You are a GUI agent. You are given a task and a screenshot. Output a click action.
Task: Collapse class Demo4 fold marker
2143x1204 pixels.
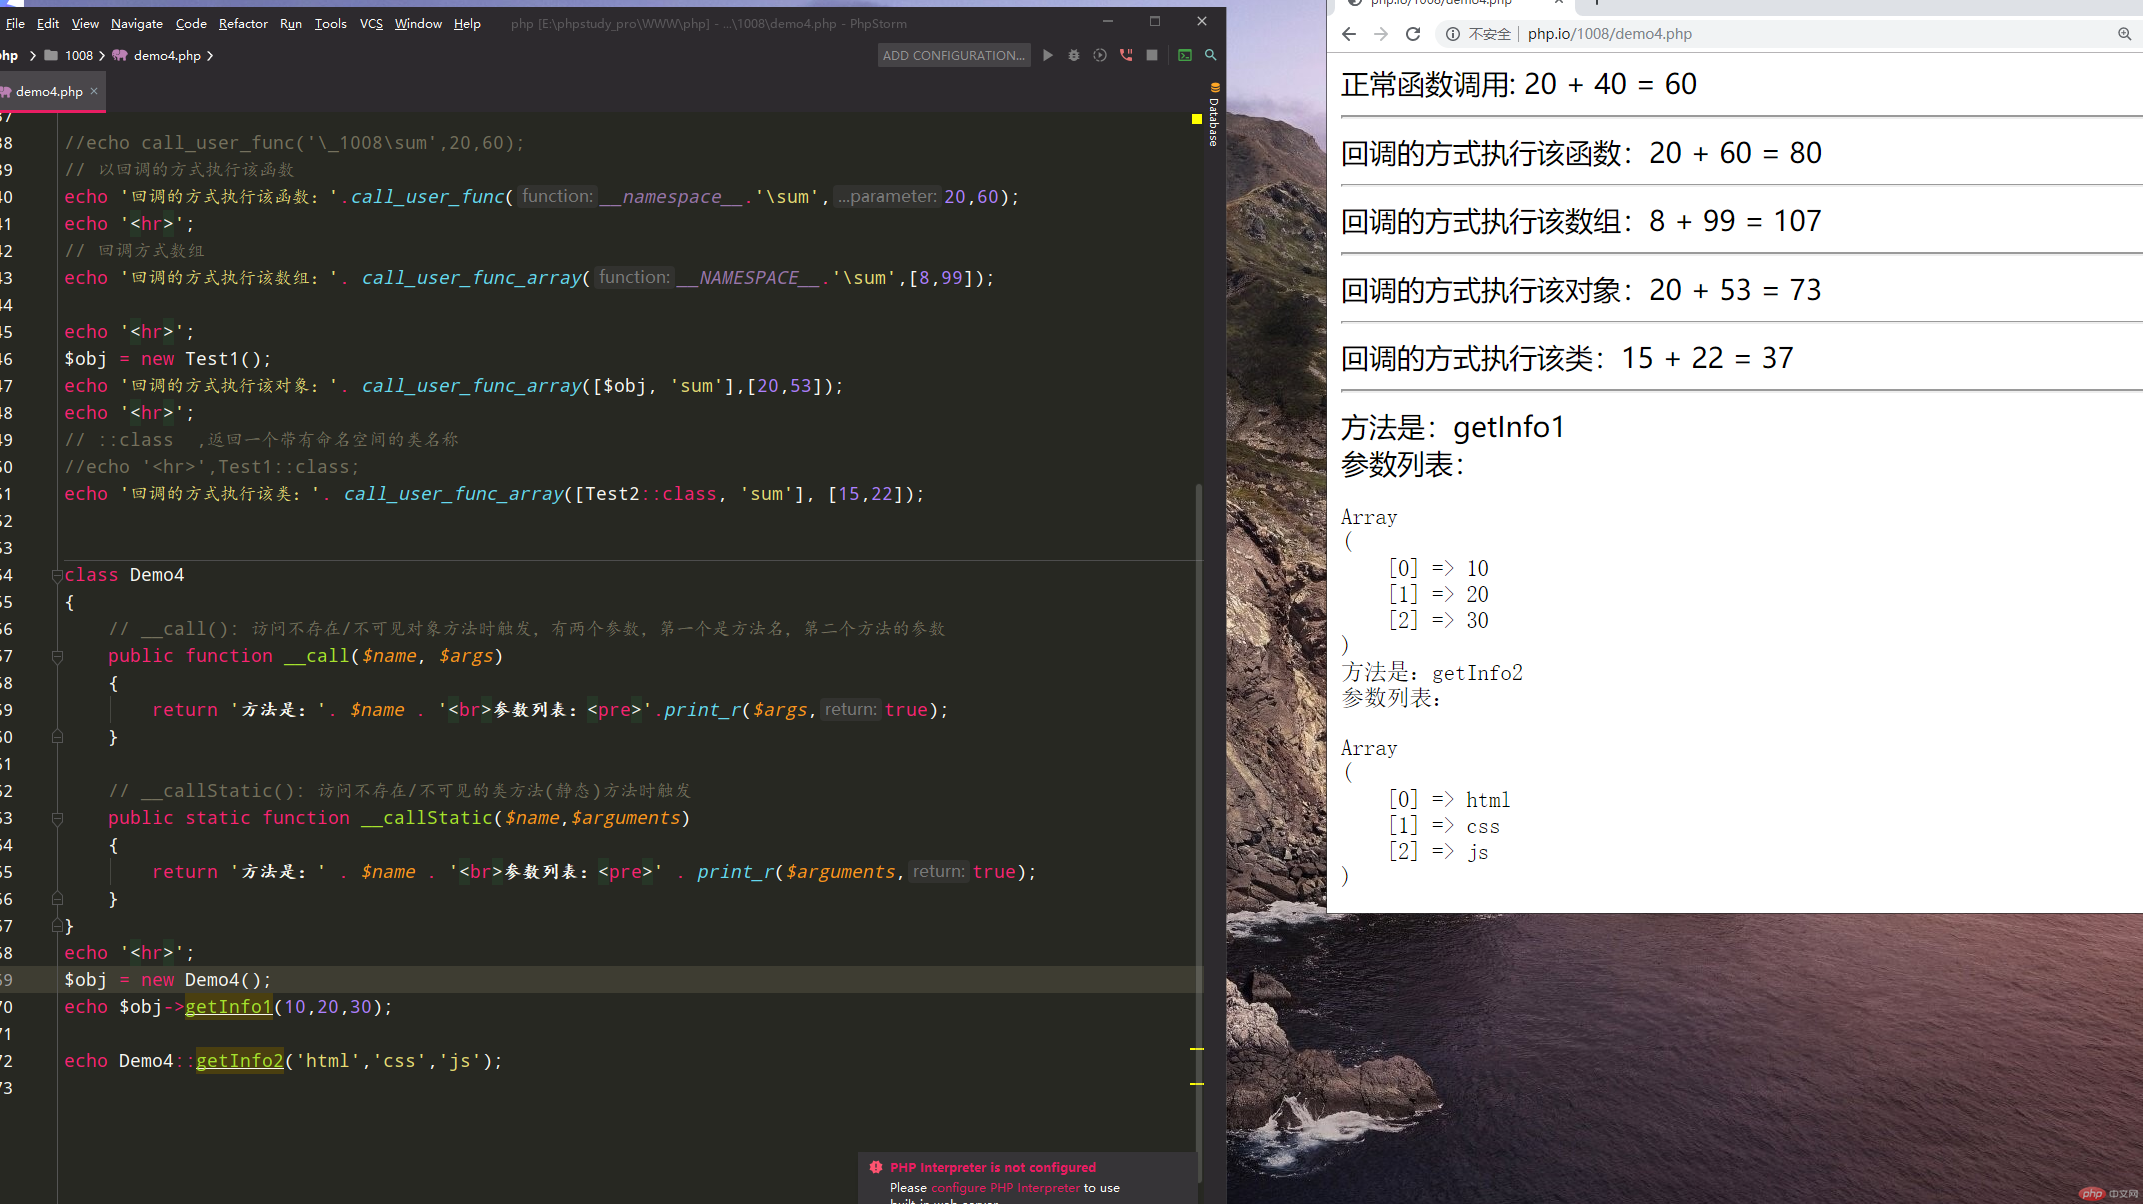pyautogui.click(x=57, y=575)
